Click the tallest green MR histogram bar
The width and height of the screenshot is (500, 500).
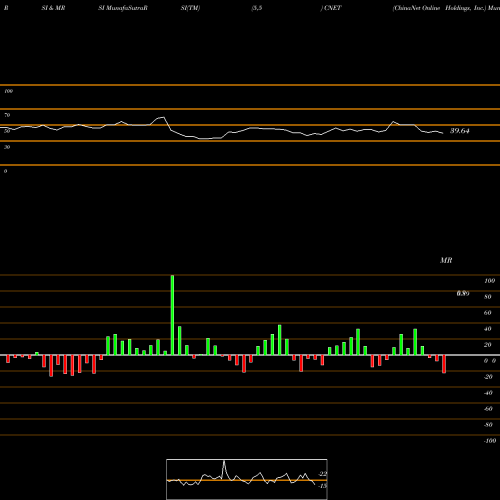172,315
